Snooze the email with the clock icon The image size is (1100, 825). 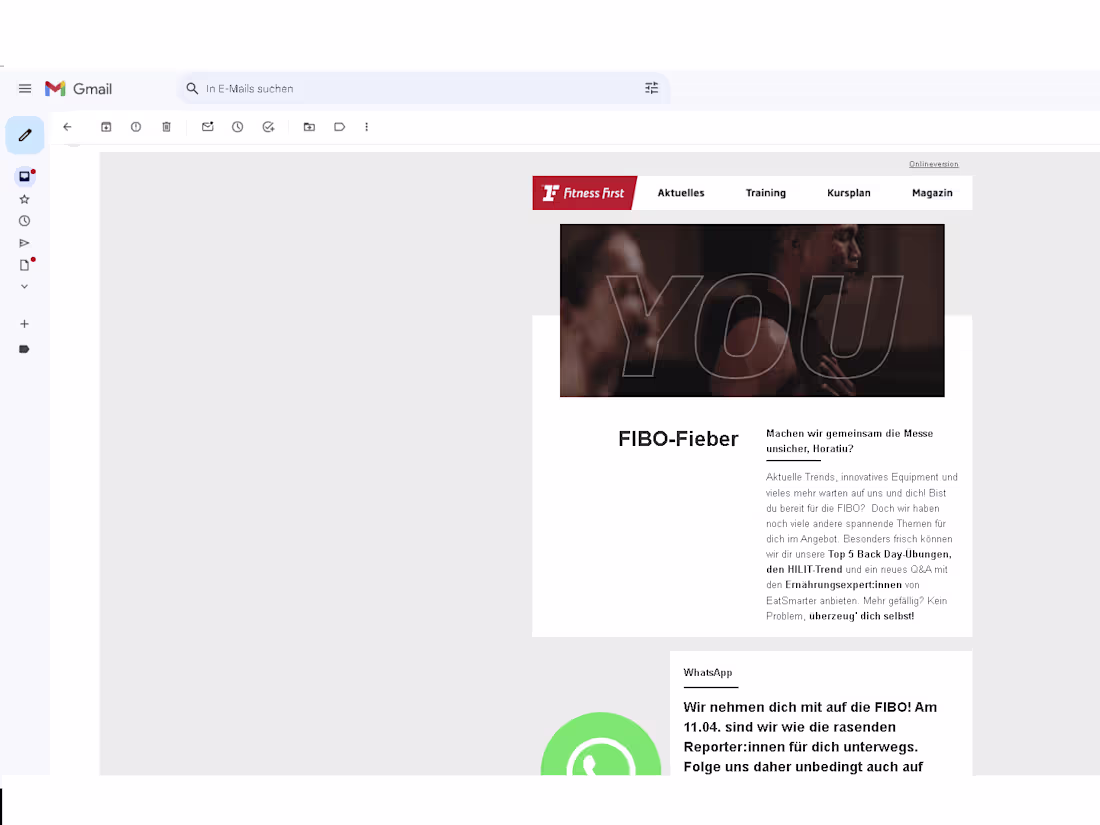(x=237, y=127)
